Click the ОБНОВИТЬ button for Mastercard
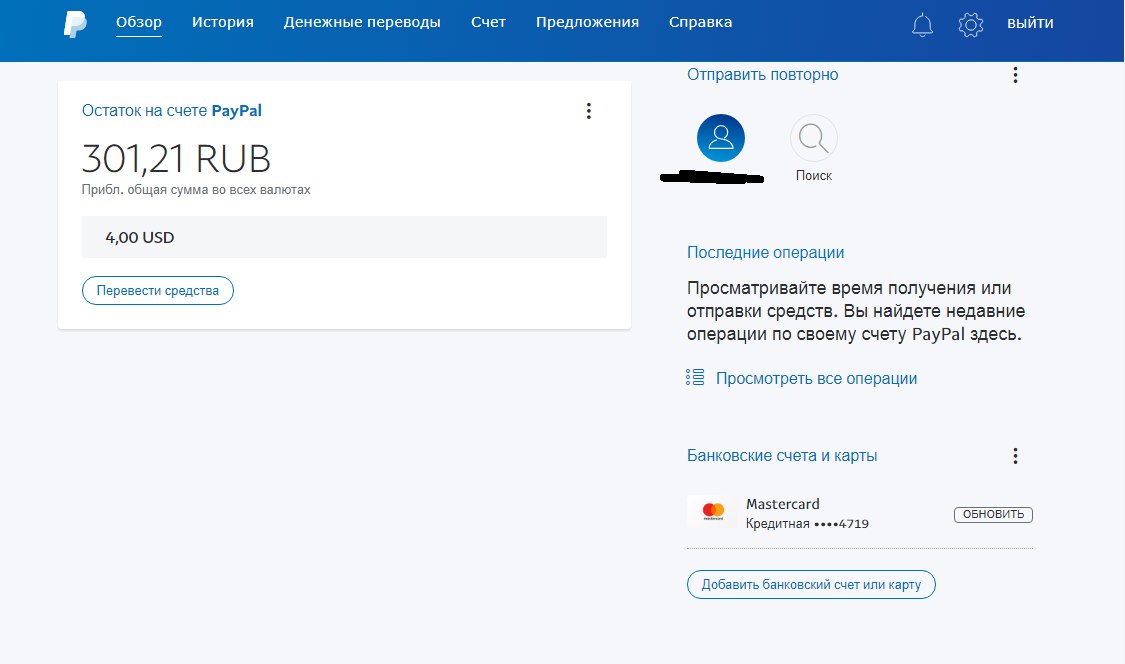Image resolution: width=1125 pixels, height=664 pixels. (x=993, y=514)
